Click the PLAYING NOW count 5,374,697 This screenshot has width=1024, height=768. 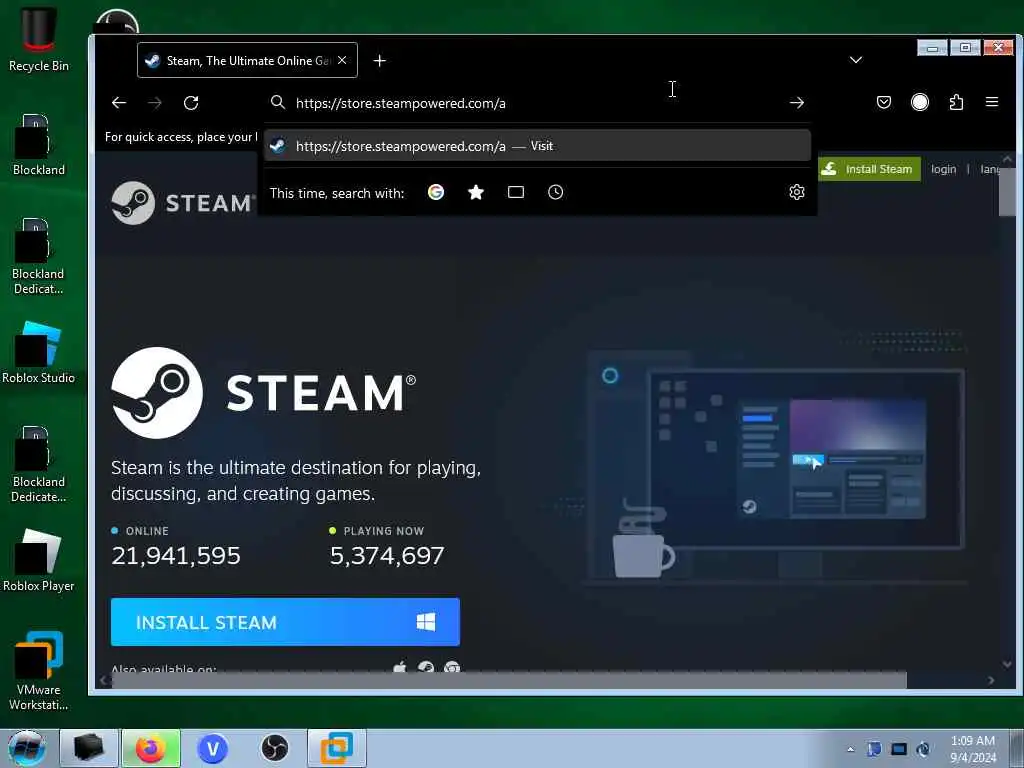tap(387, 556)
